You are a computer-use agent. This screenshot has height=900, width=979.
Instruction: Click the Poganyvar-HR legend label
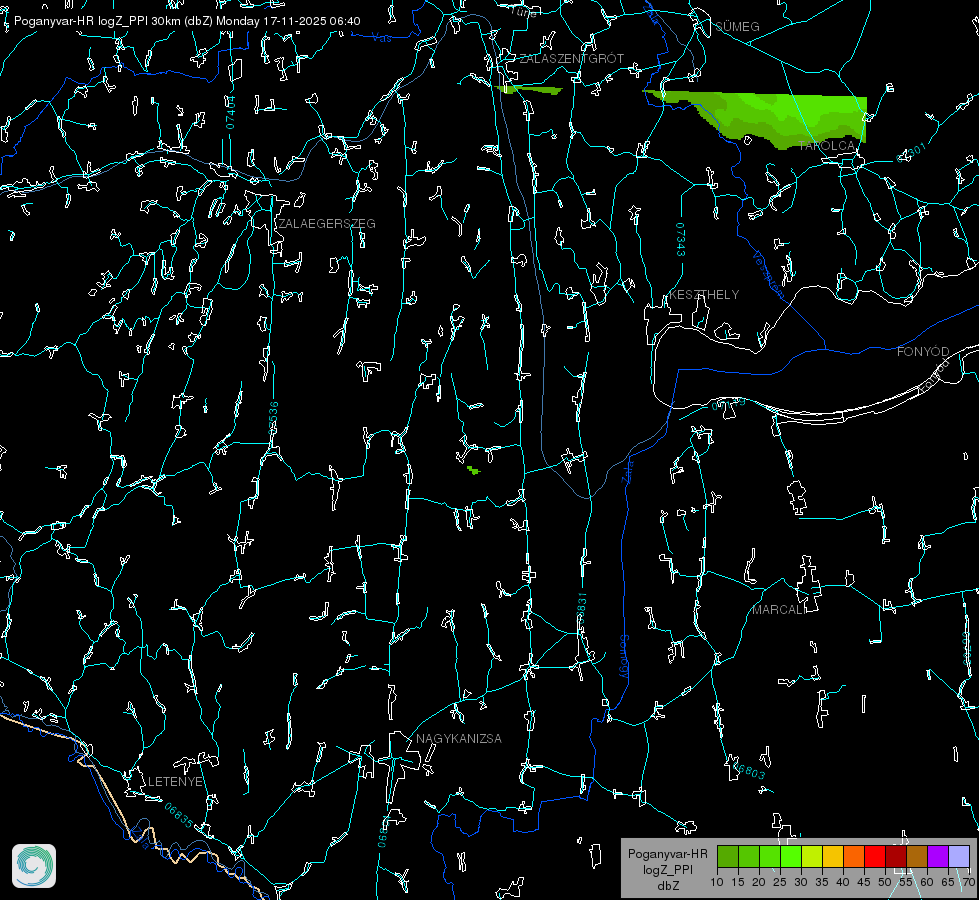[x=667, y=854]
